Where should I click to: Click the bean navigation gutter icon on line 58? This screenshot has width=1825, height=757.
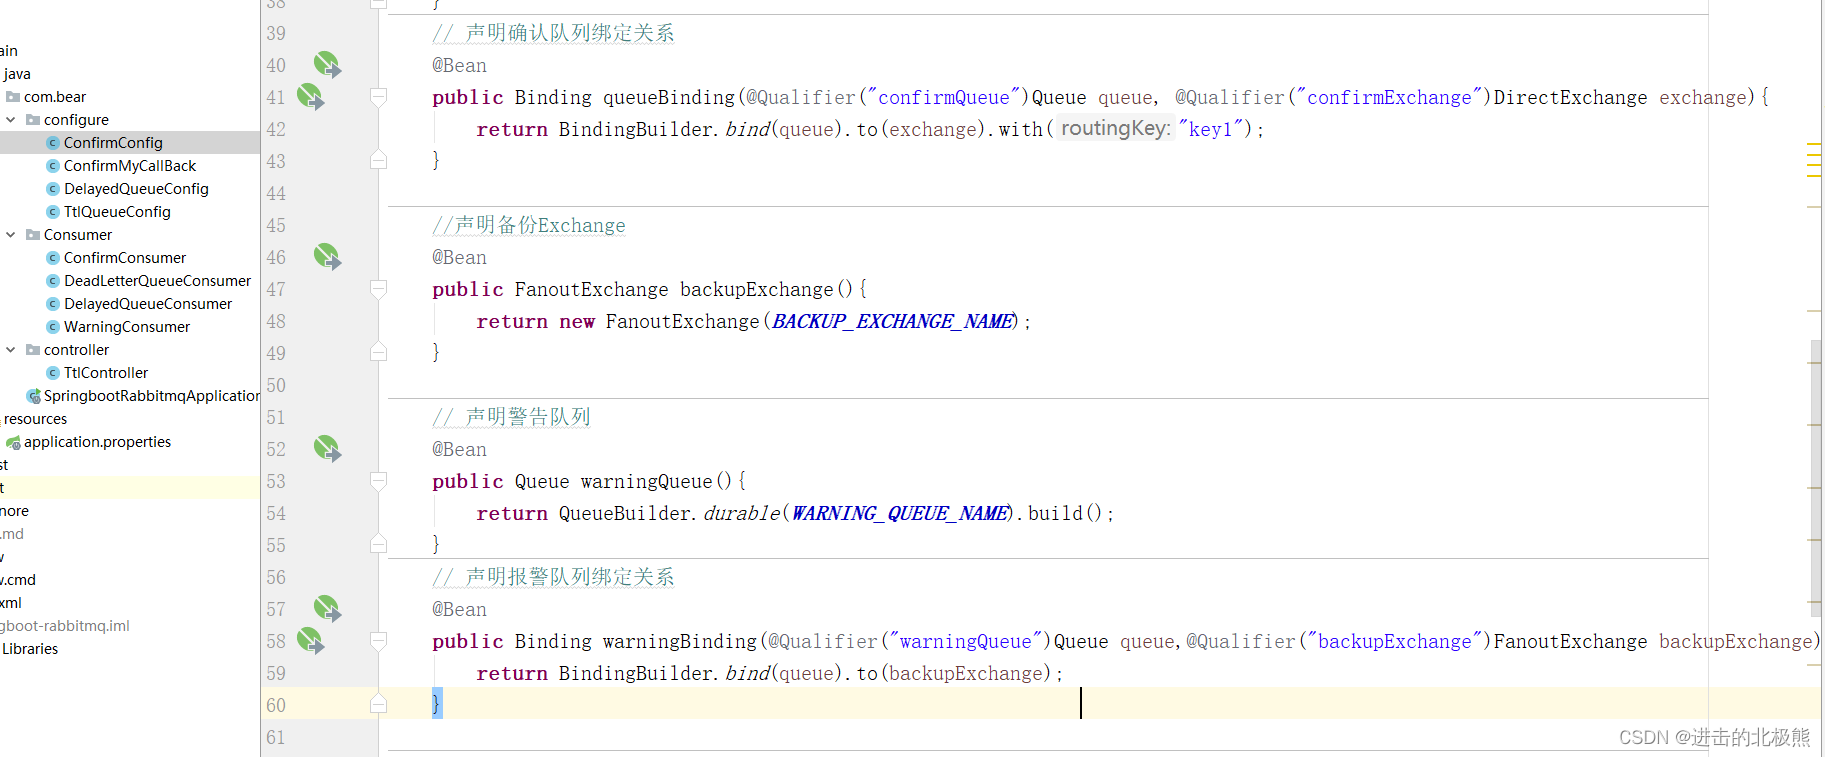point(311,641)
